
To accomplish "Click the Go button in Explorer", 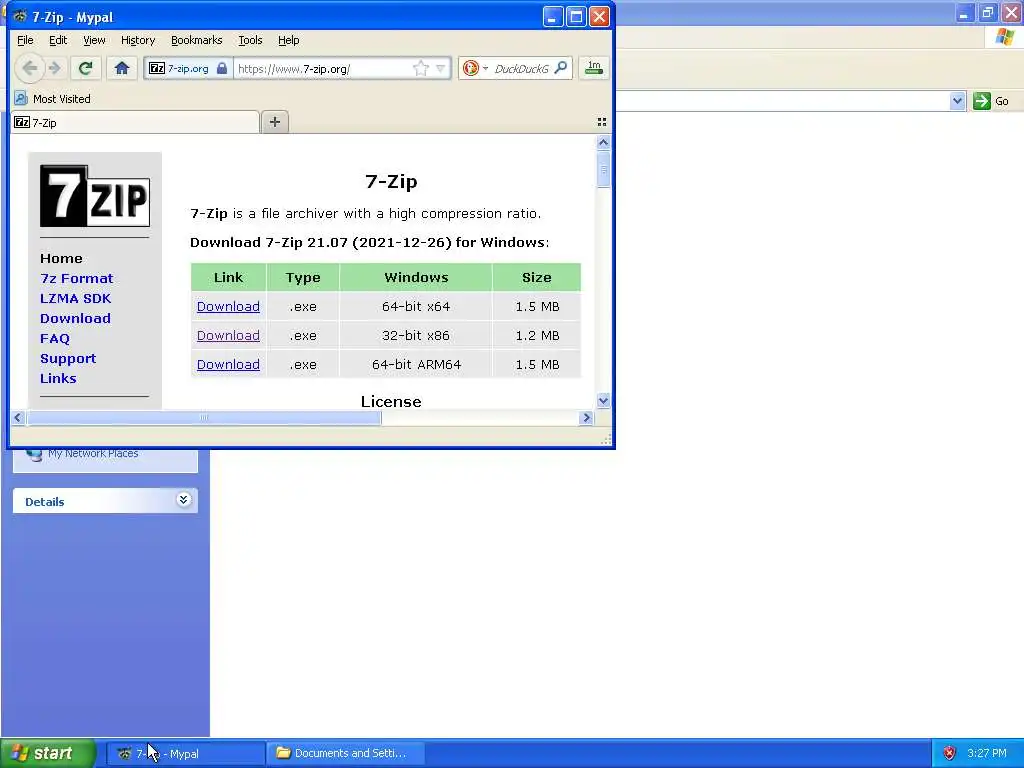I will click(x=991, y=101).
